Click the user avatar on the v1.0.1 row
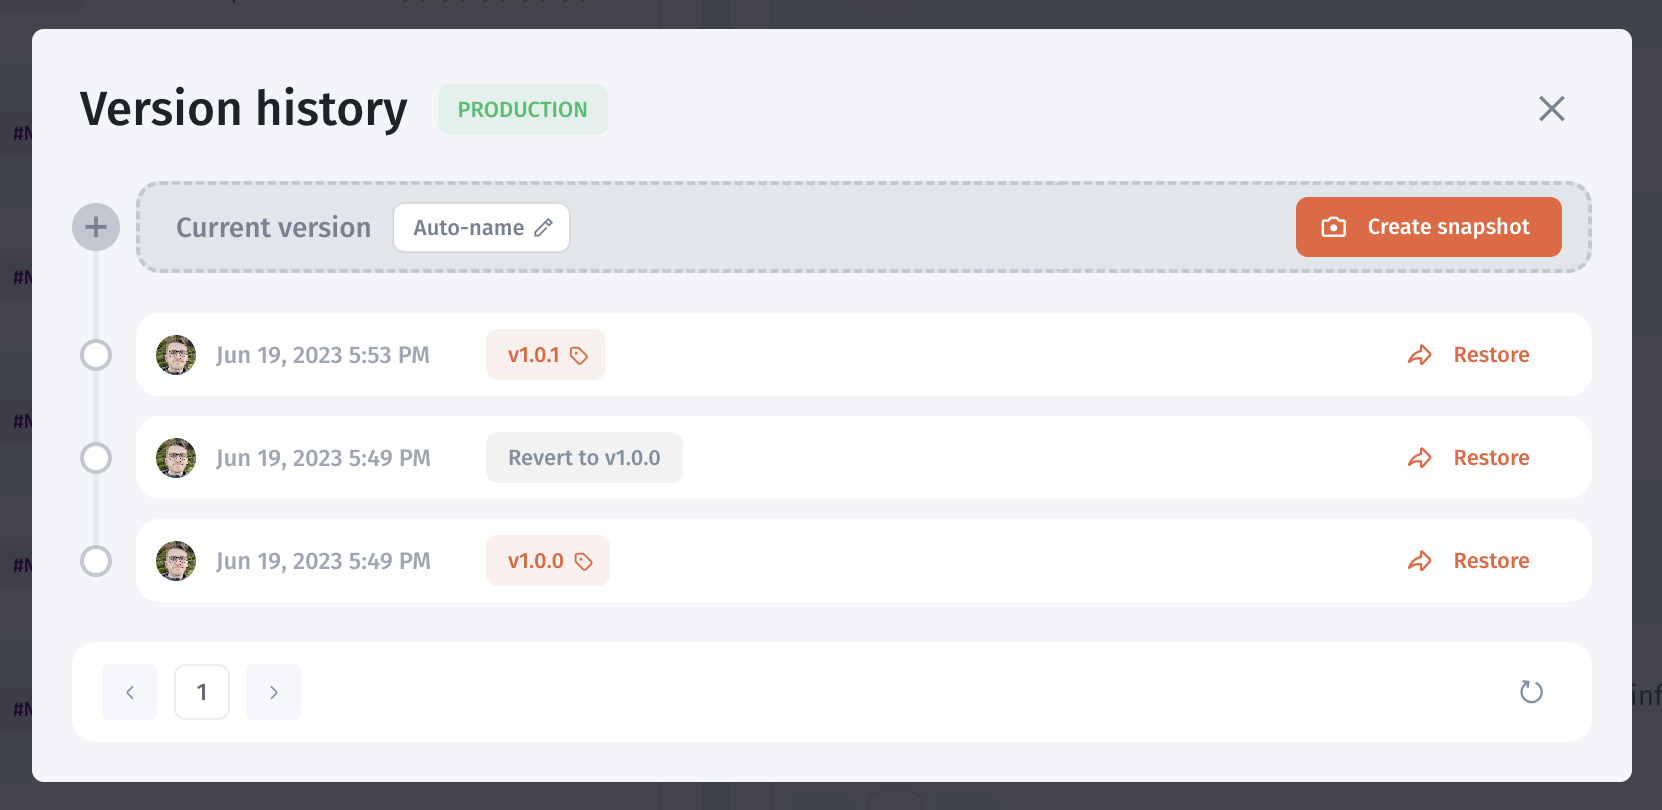 [176, 355]
